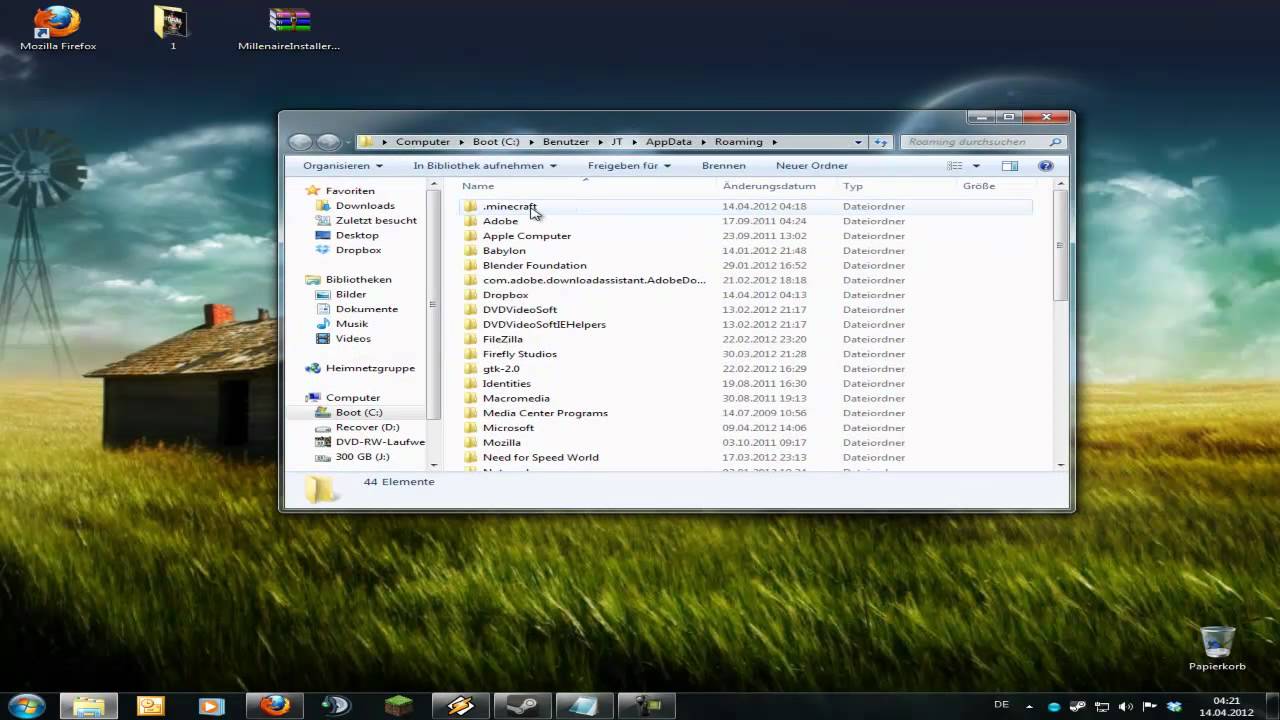Screen dimensions: 1280x720
Task: Open the Bilder library
Action: (x=351, y=294)
